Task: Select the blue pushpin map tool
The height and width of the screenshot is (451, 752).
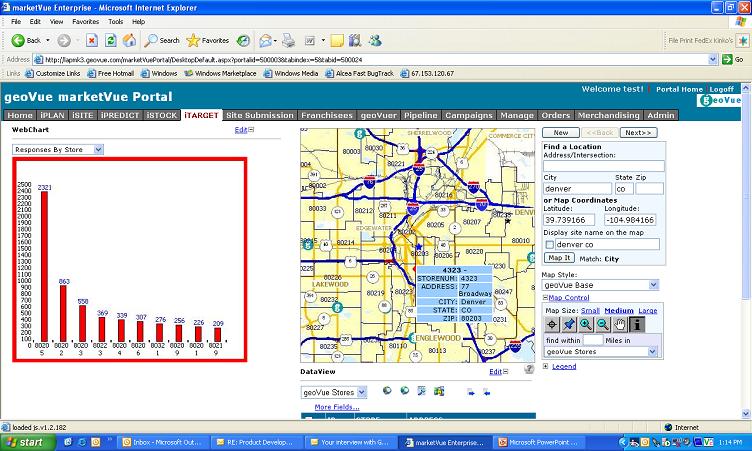Action: point(569,325)
